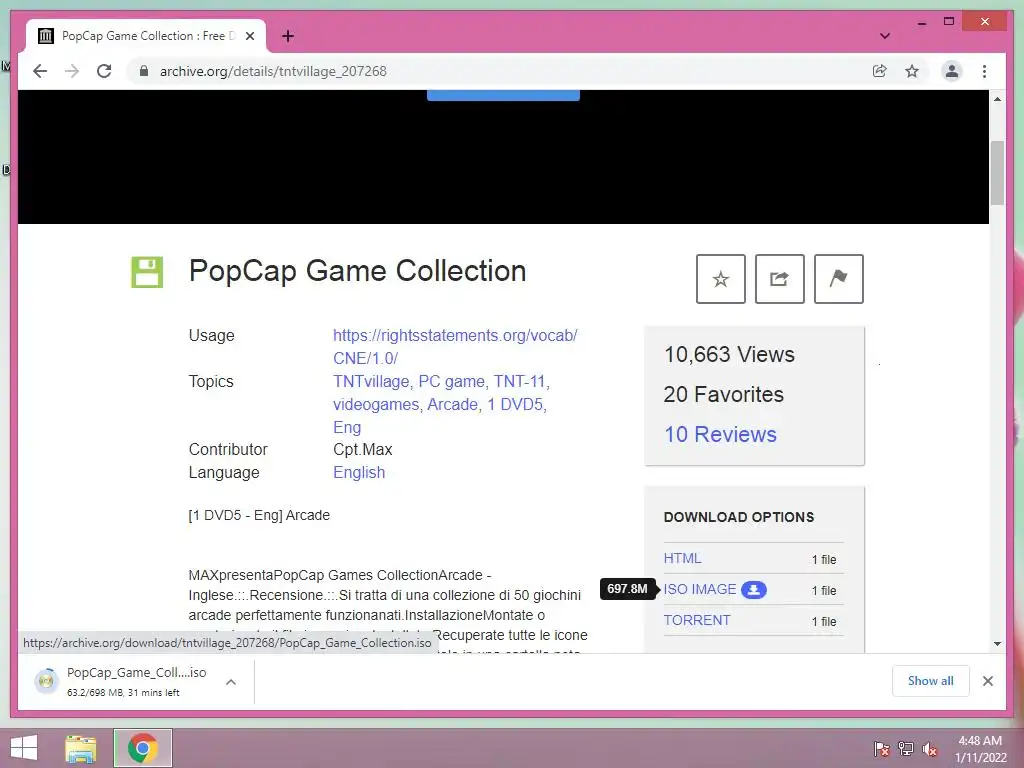Open the Action Center flag tray icon

(881, 748)
